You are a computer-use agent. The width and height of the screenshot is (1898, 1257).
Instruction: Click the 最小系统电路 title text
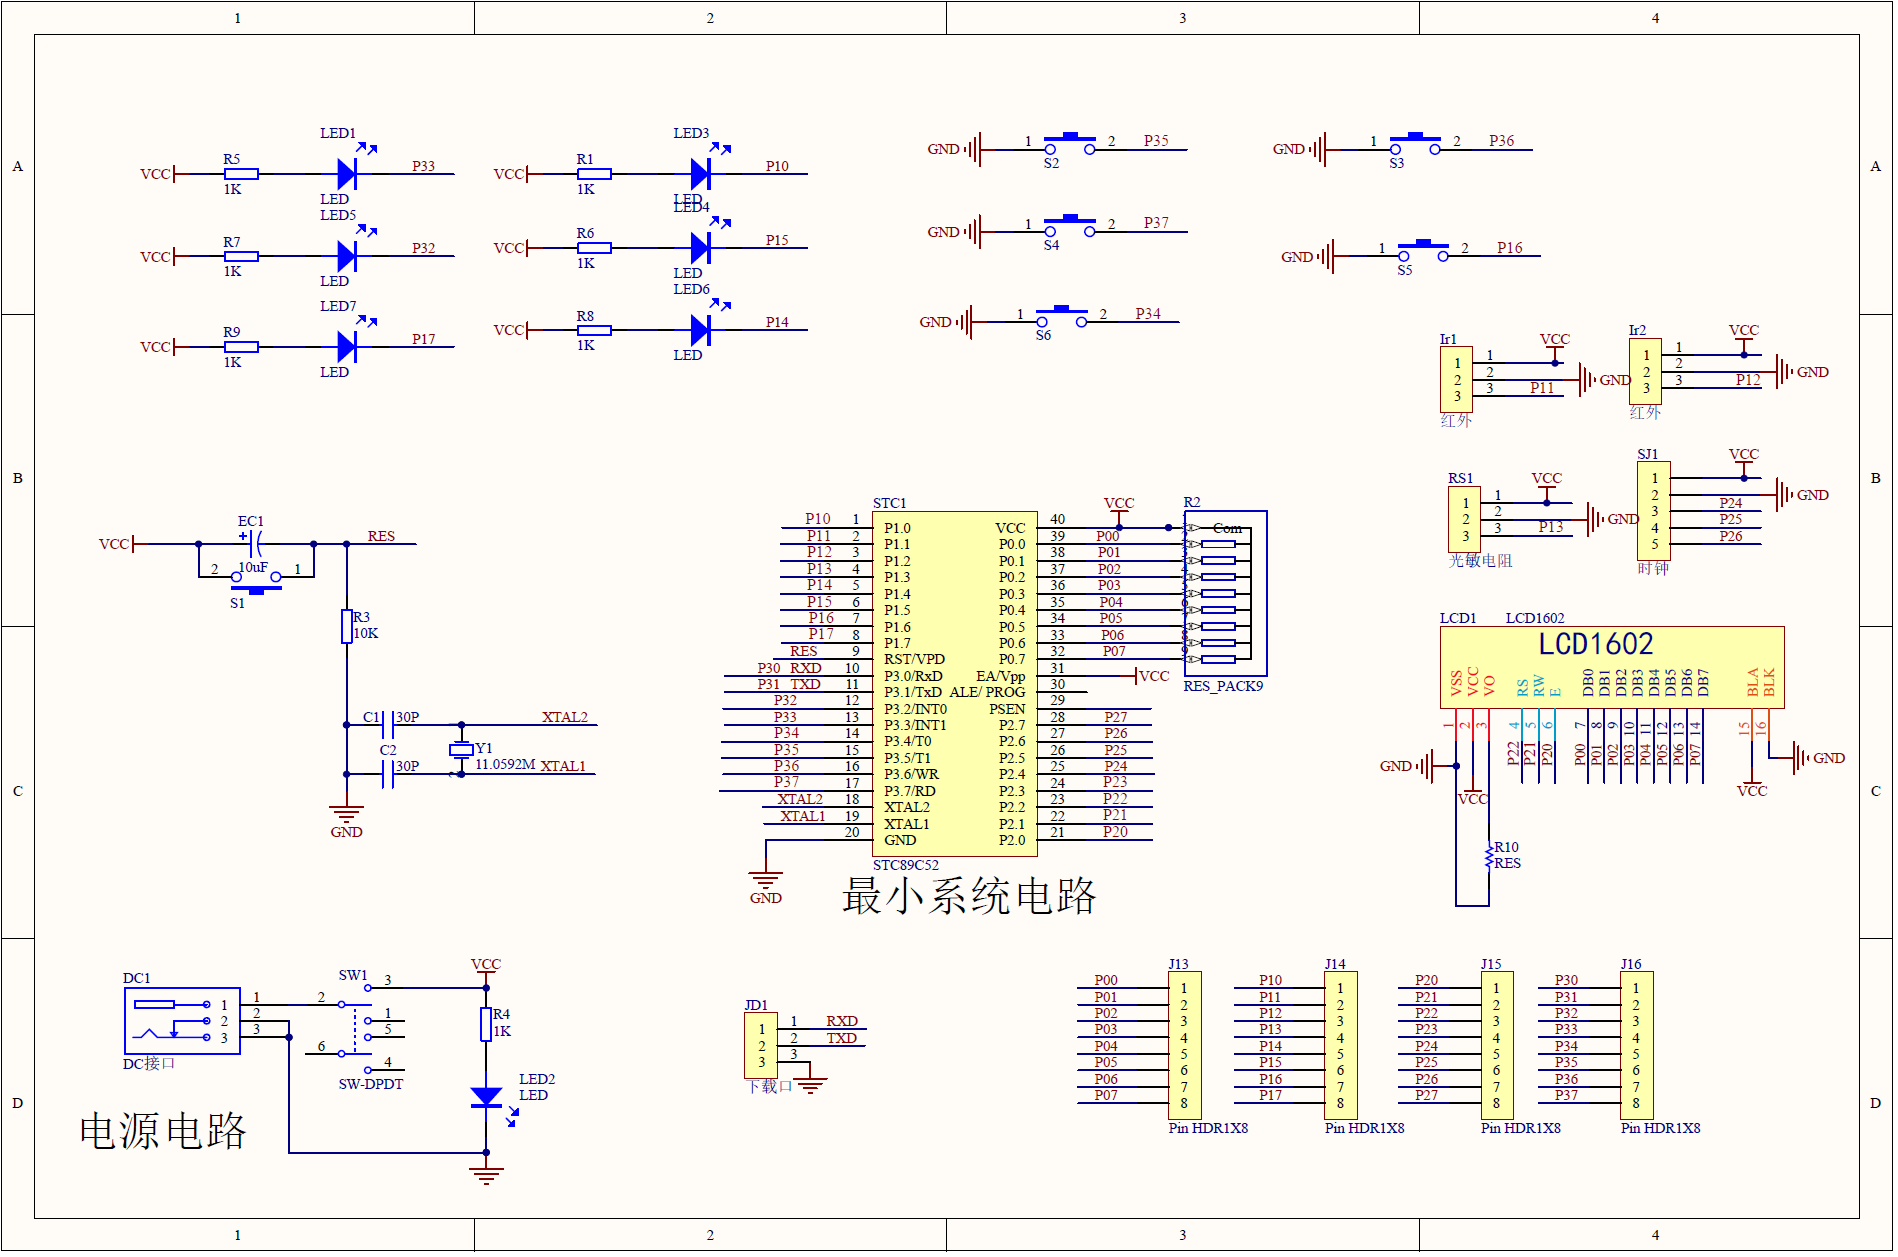(968, 896)
